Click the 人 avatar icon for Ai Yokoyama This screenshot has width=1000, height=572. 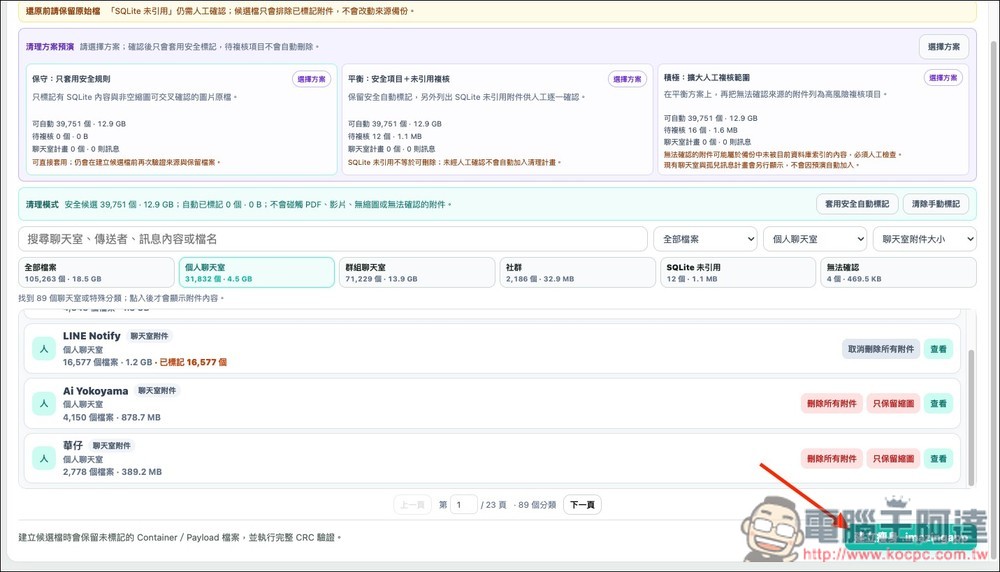44,404
